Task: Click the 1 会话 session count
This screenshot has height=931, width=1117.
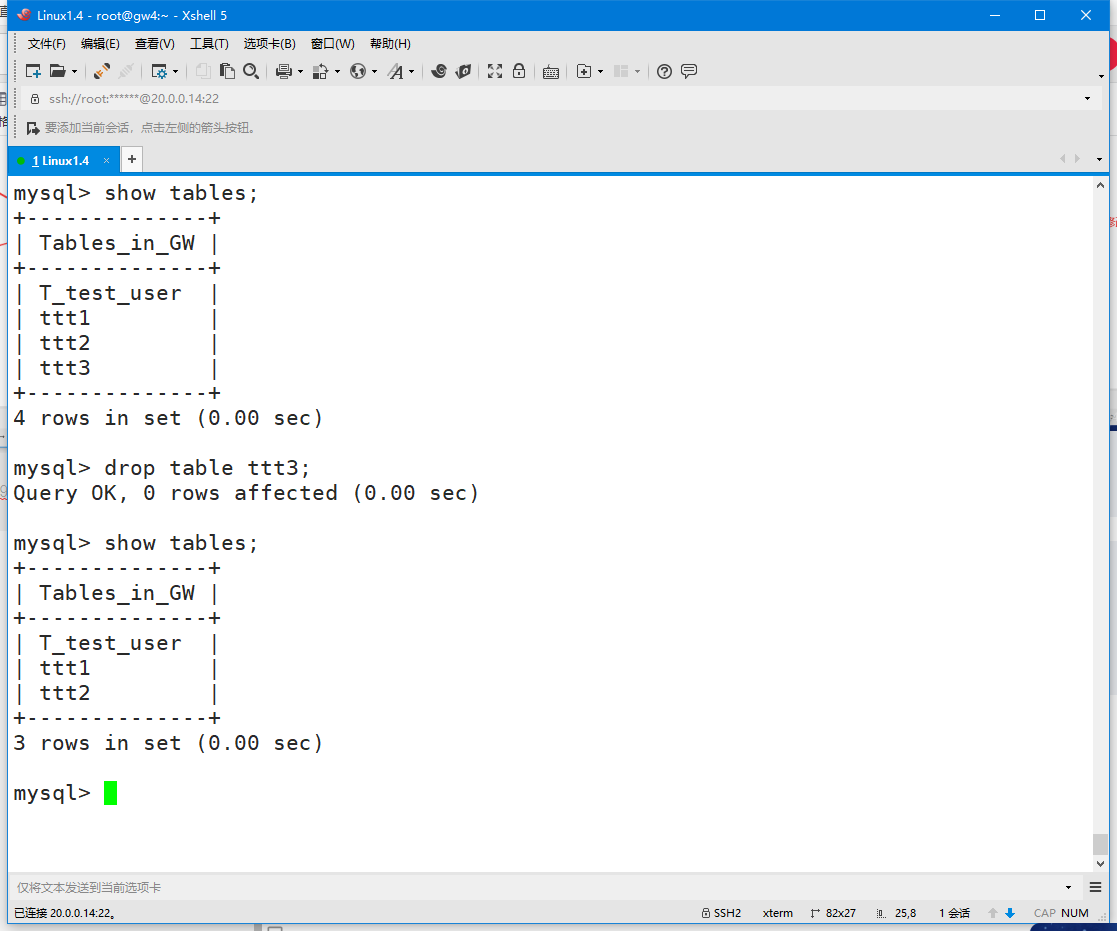Action: (954, 913)
